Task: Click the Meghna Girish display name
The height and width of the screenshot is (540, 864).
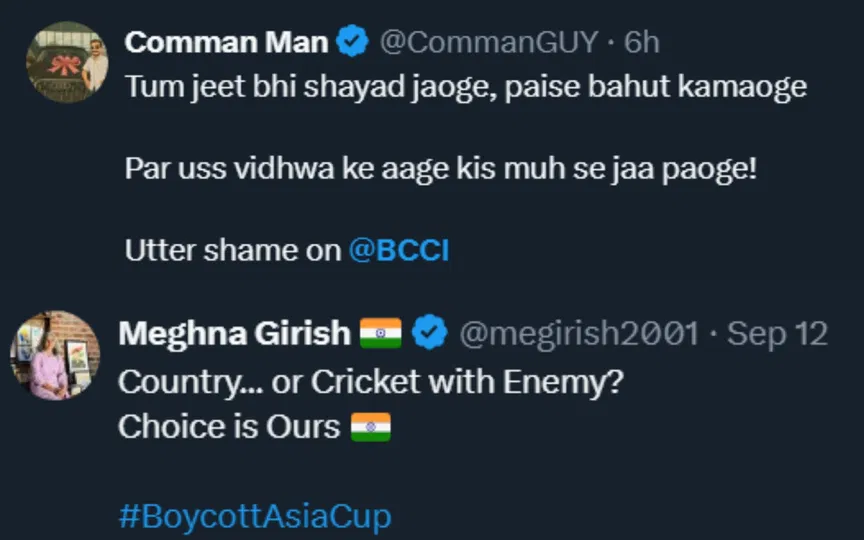Action: pos(235,333)
